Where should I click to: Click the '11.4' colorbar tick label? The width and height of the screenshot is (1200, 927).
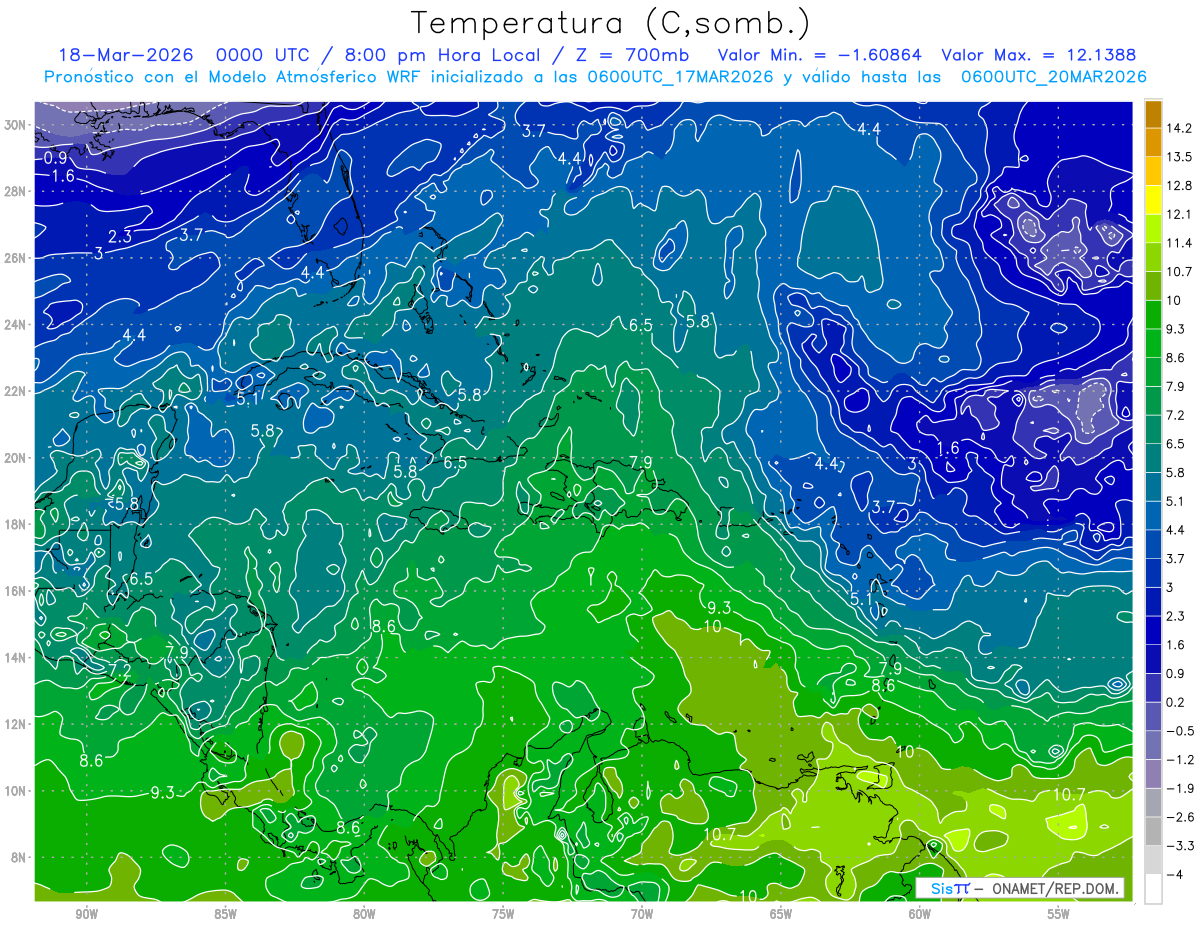tap(1179, 243)
